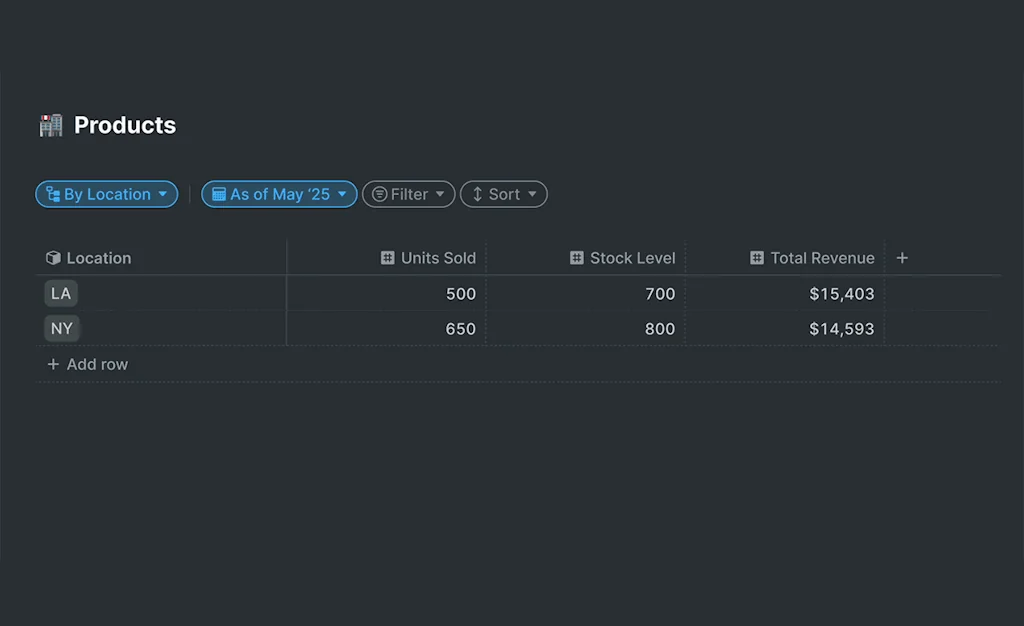1024x626 pixels.
Task: Click the funnel icon inside the Filter control
Action: pos(378,194)
